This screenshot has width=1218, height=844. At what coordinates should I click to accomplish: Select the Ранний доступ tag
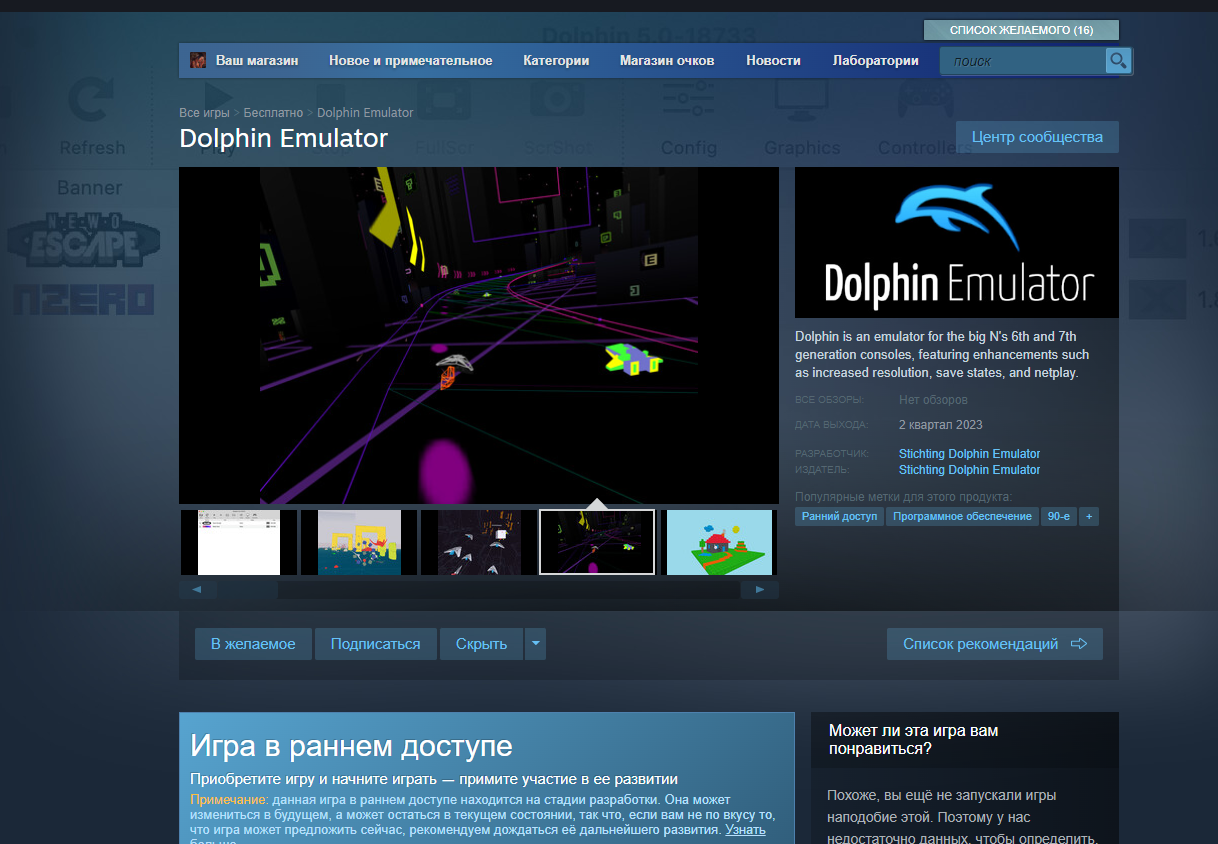click(x=840, y=516)
